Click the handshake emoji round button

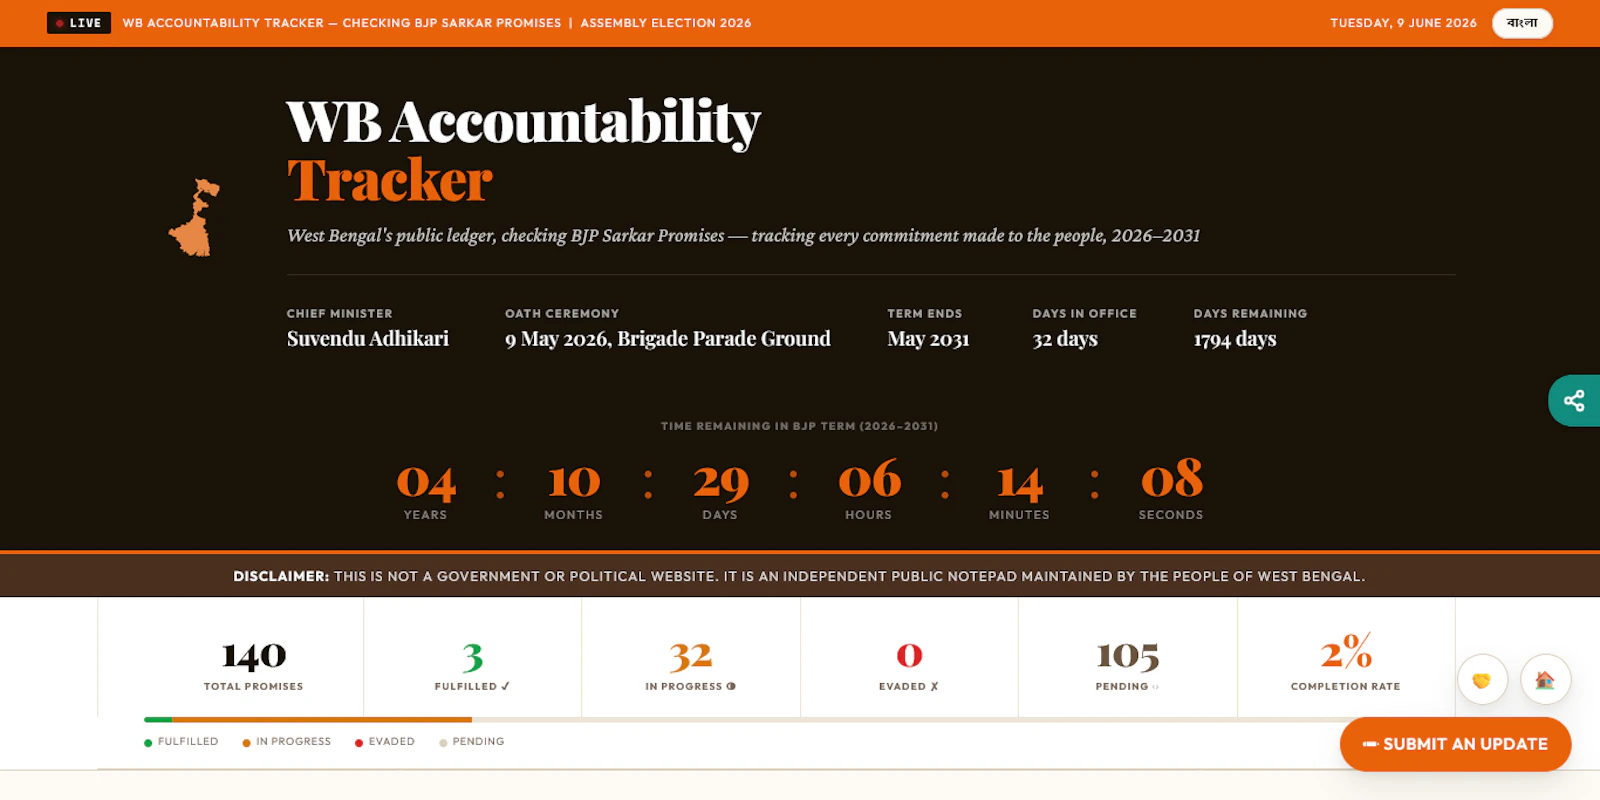tap(1482, 680)
